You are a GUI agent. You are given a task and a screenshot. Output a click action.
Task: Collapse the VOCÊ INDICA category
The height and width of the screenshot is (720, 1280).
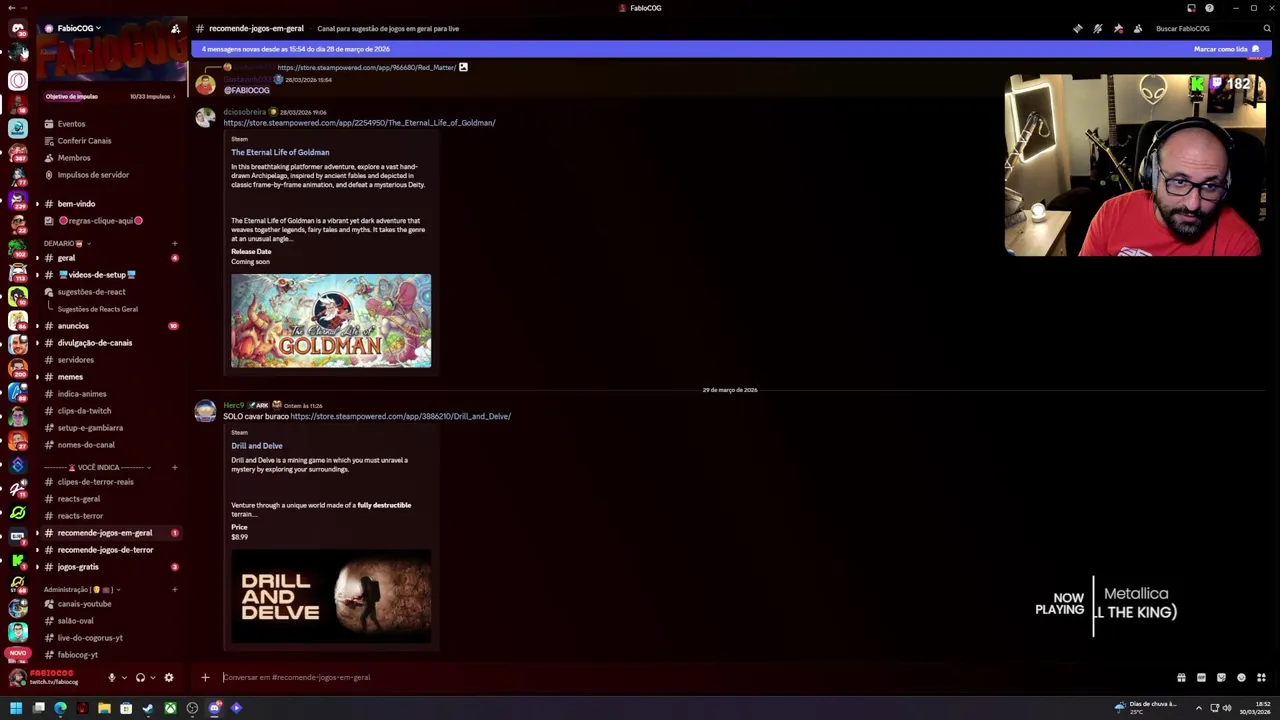click(x=97, y=467)
